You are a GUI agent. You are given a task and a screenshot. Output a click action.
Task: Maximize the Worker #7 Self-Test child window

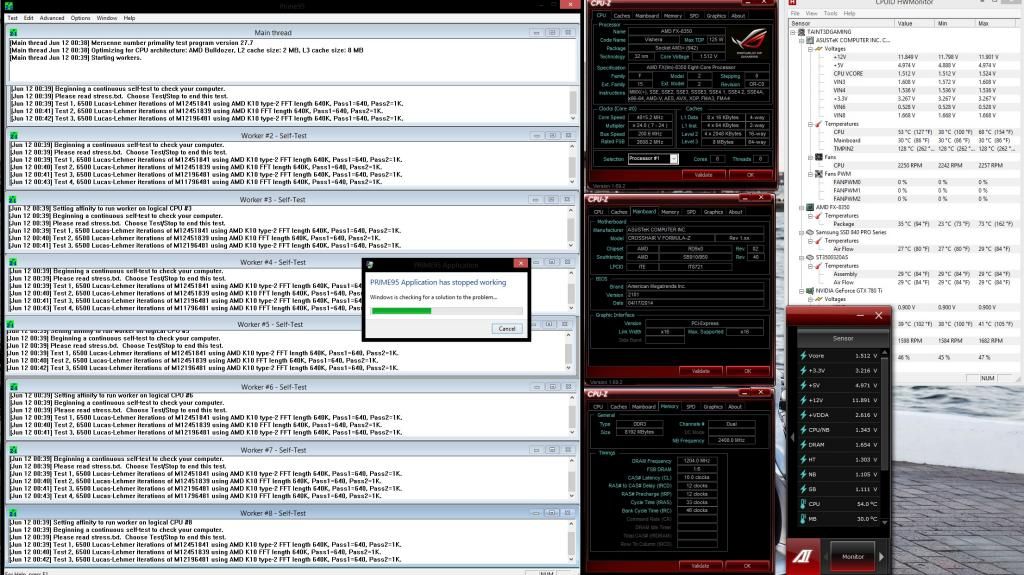click(x=552, y=450)
